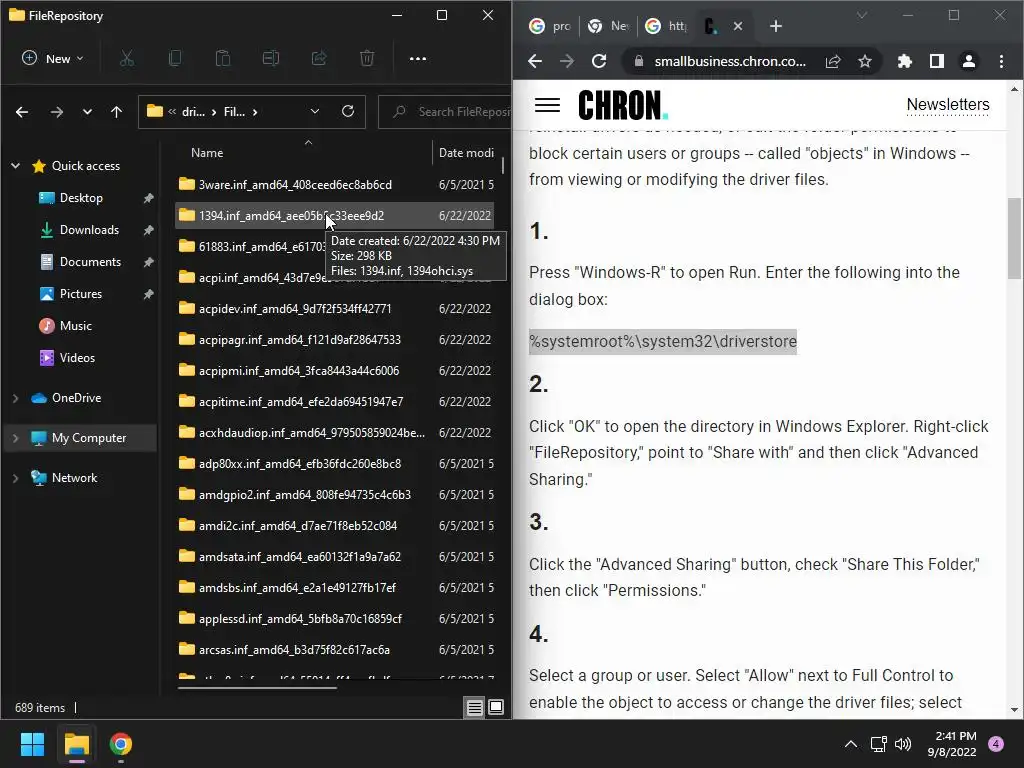Open the See more (three dots) menu in File Explorer
Screen dimensions: 1024x768
coord(418,59)
